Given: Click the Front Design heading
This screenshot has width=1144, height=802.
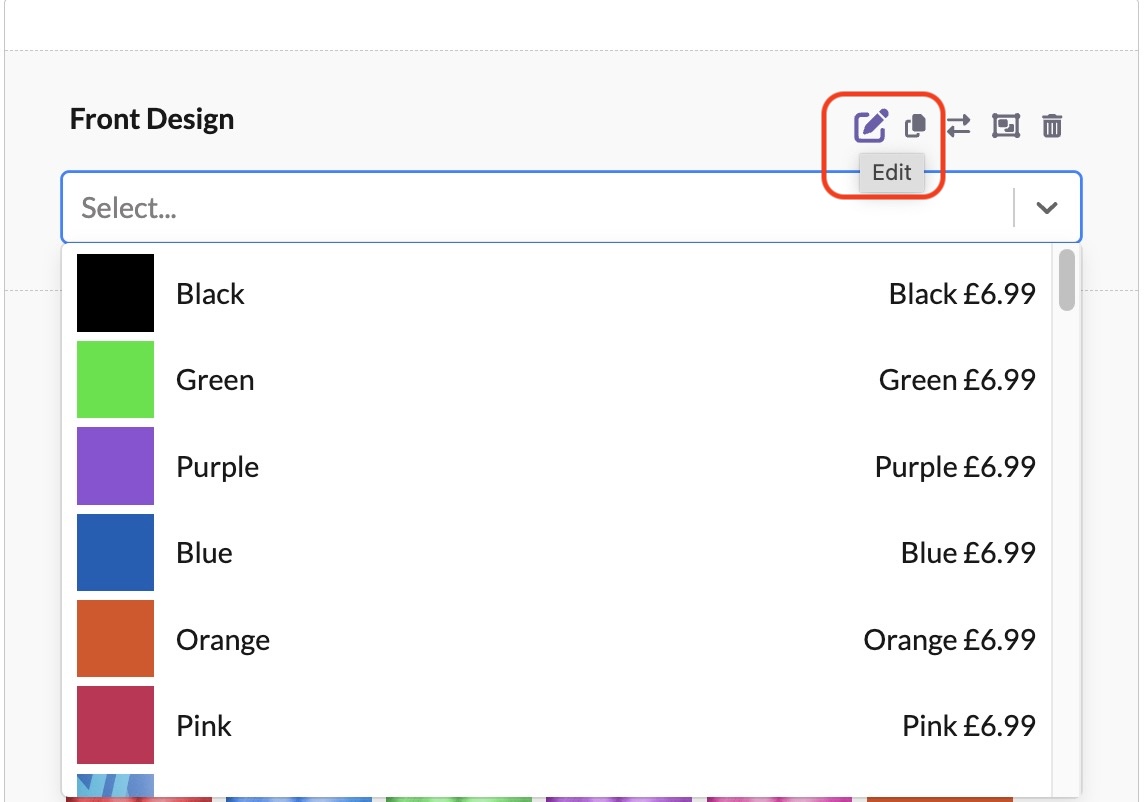Looking at the screenshot, I should point(152,119).
